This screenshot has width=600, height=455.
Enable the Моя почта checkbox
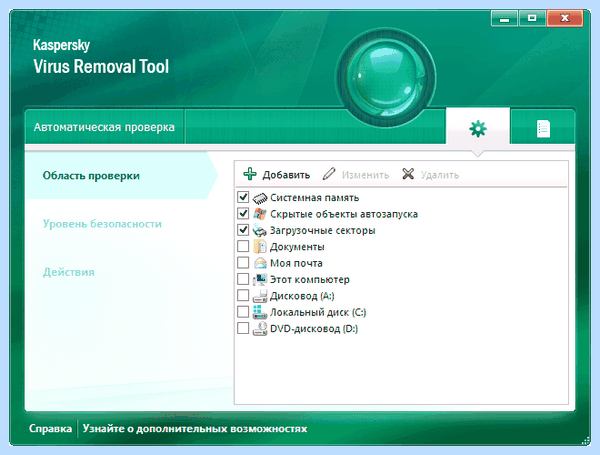click(x=243, y=263)
